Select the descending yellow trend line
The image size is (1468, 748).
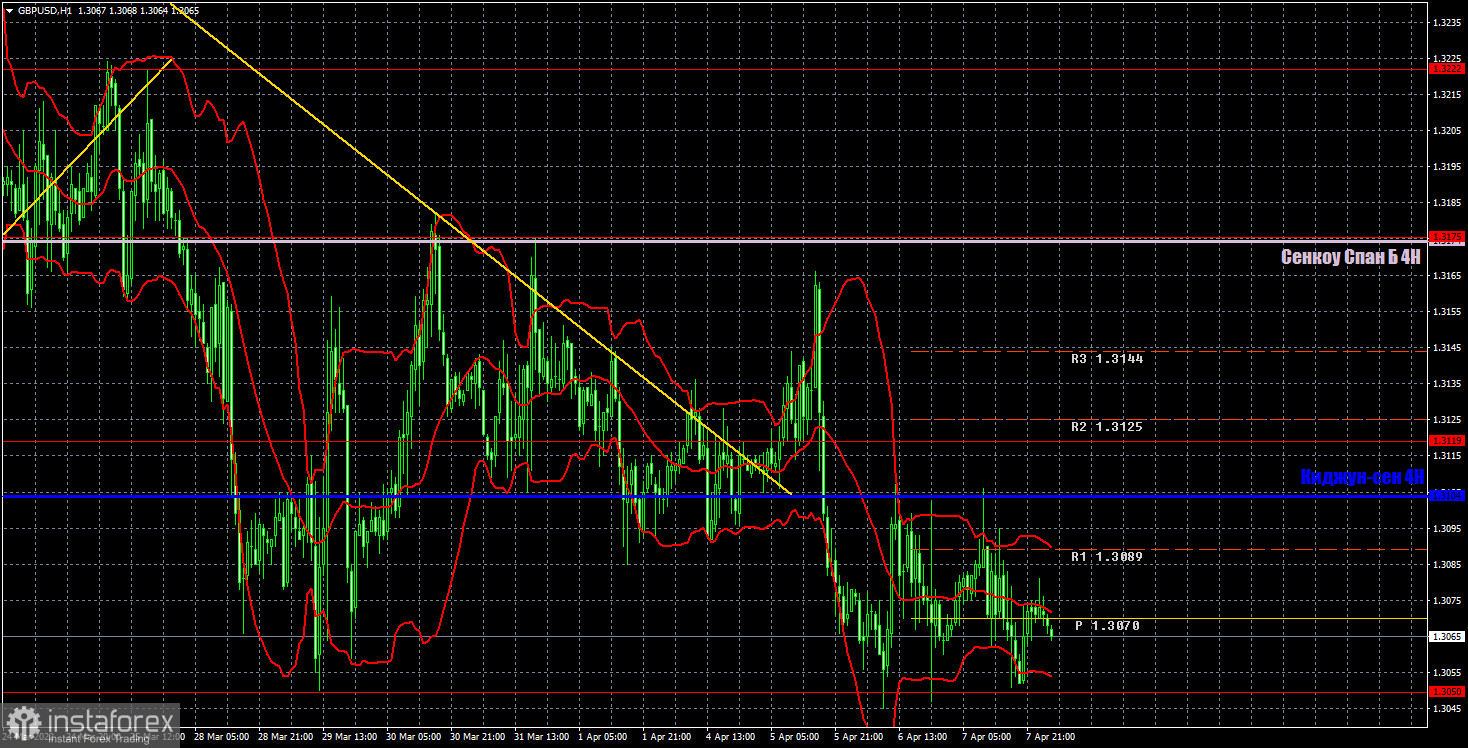[x=480, y=248]
